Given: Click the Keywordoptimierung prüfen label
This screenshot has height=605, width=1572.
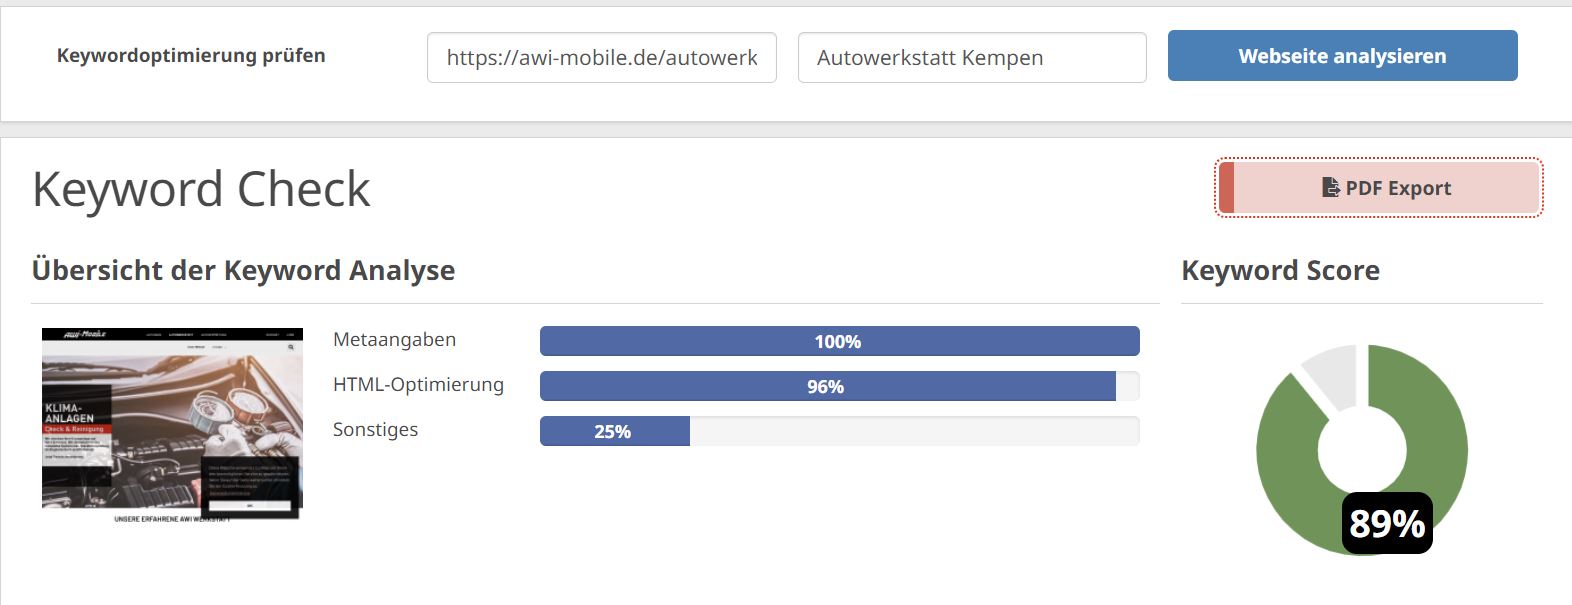Looking at the screenshot, I should 191,56.
